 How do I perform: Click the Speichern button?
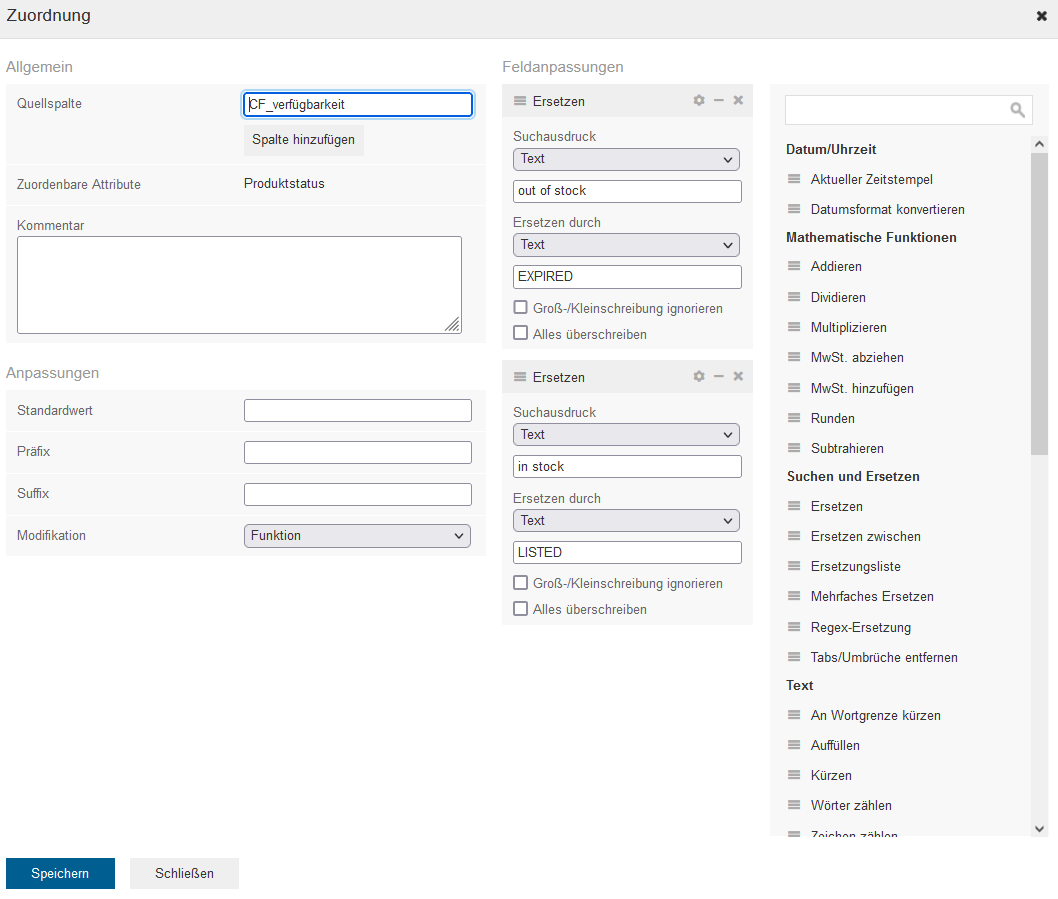(x=60, y=873)
